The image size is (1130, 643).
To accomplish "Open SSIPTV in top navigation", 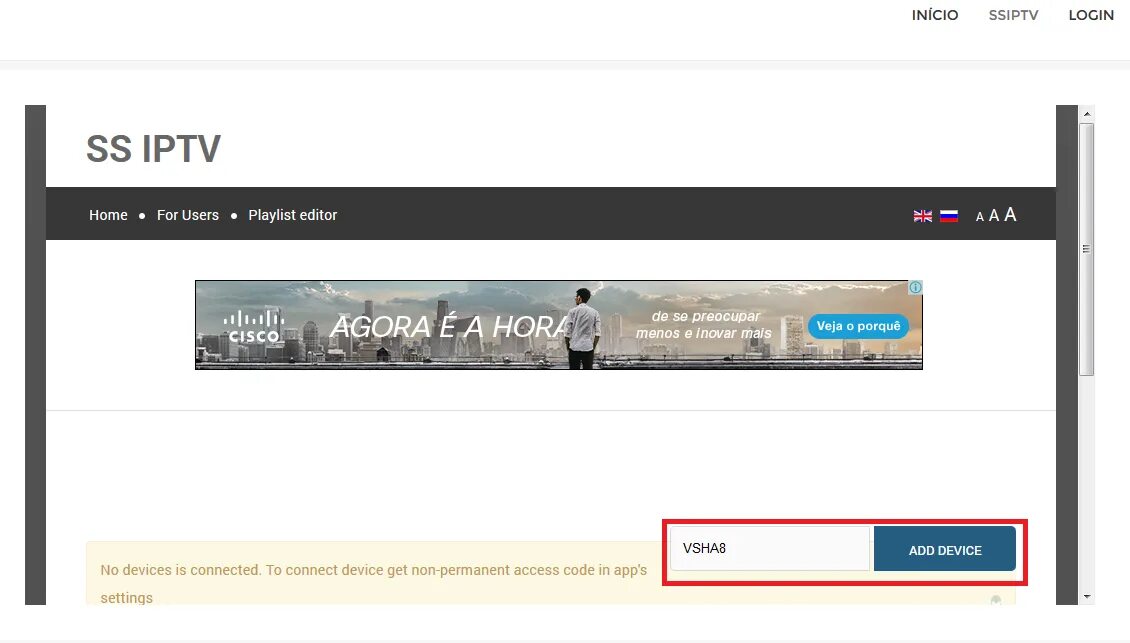I will [x=1013, y=15].
